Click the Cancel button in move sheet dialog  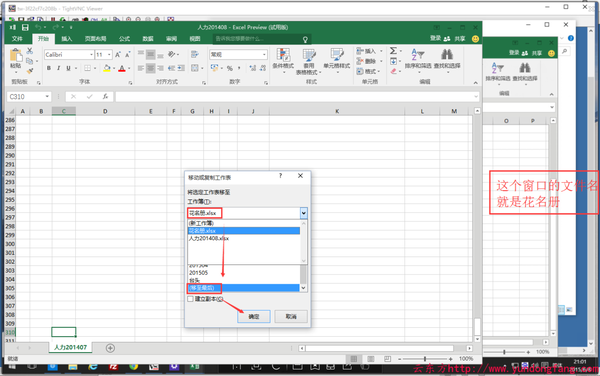[291, 316]
